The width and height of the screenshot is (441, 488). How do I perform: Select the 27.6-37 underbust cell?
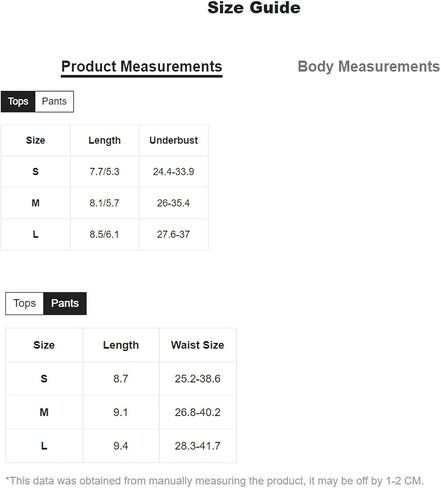(x=174, y=234)
